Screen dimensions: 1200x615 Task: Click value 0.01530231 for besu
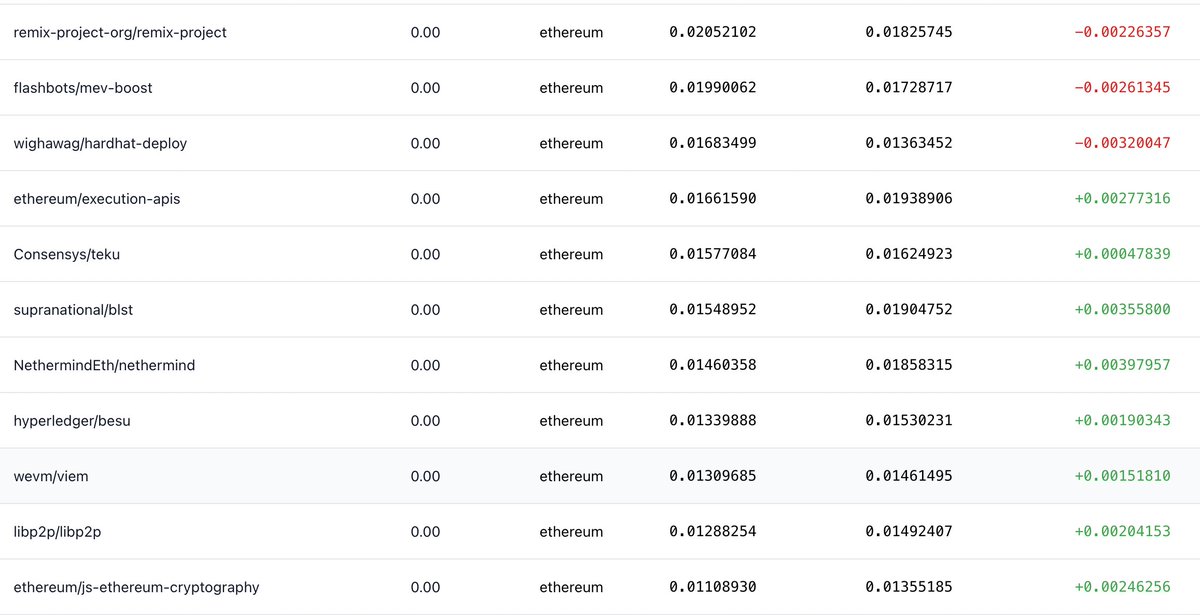pos(909,421)
